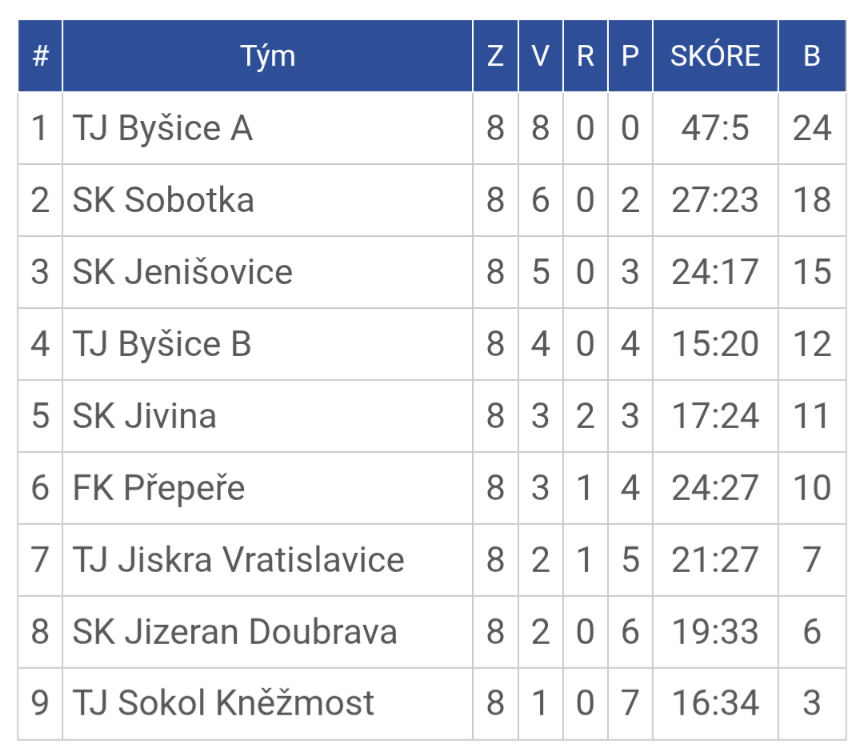Click TJ Sokol Kněžmost team name
The width and height of the screenshot is (864, 754).
pos(223,703)
